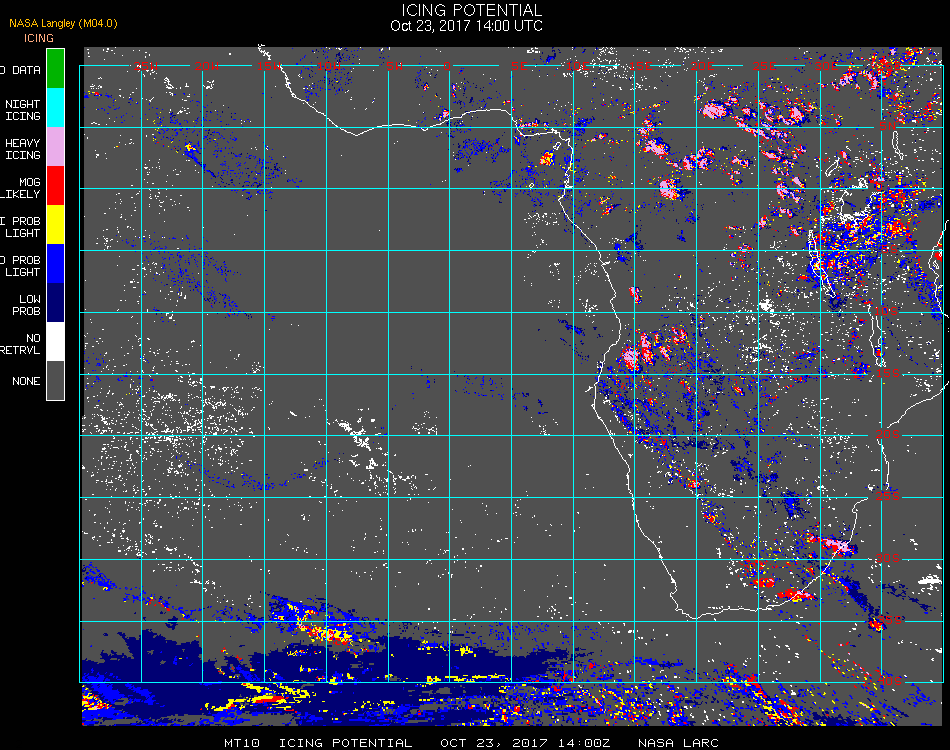Click the '10S' latitude label
Image resolution: width=950 pixels, height=750 pixels.
point(887,311)
